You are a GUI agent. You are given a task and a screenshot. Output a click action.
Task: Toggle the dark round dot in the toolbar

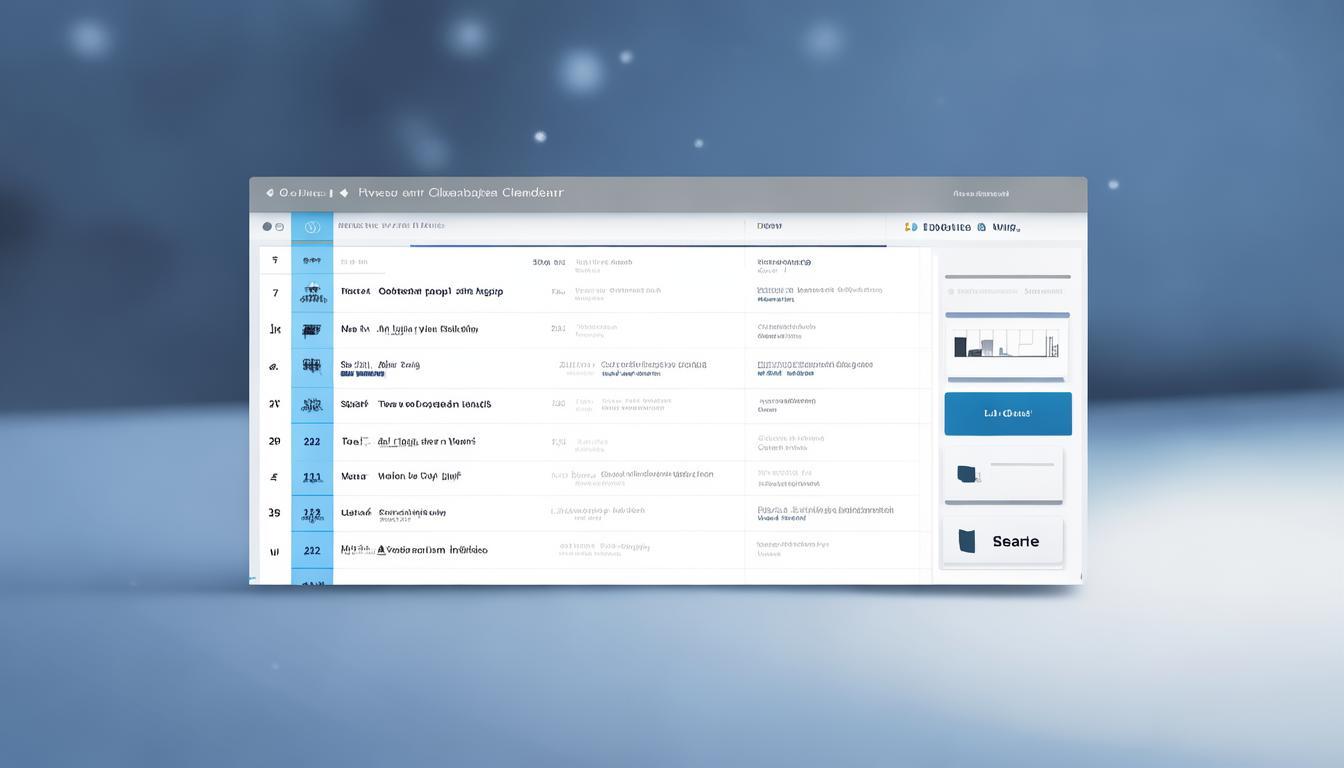(x=267, y=227)
